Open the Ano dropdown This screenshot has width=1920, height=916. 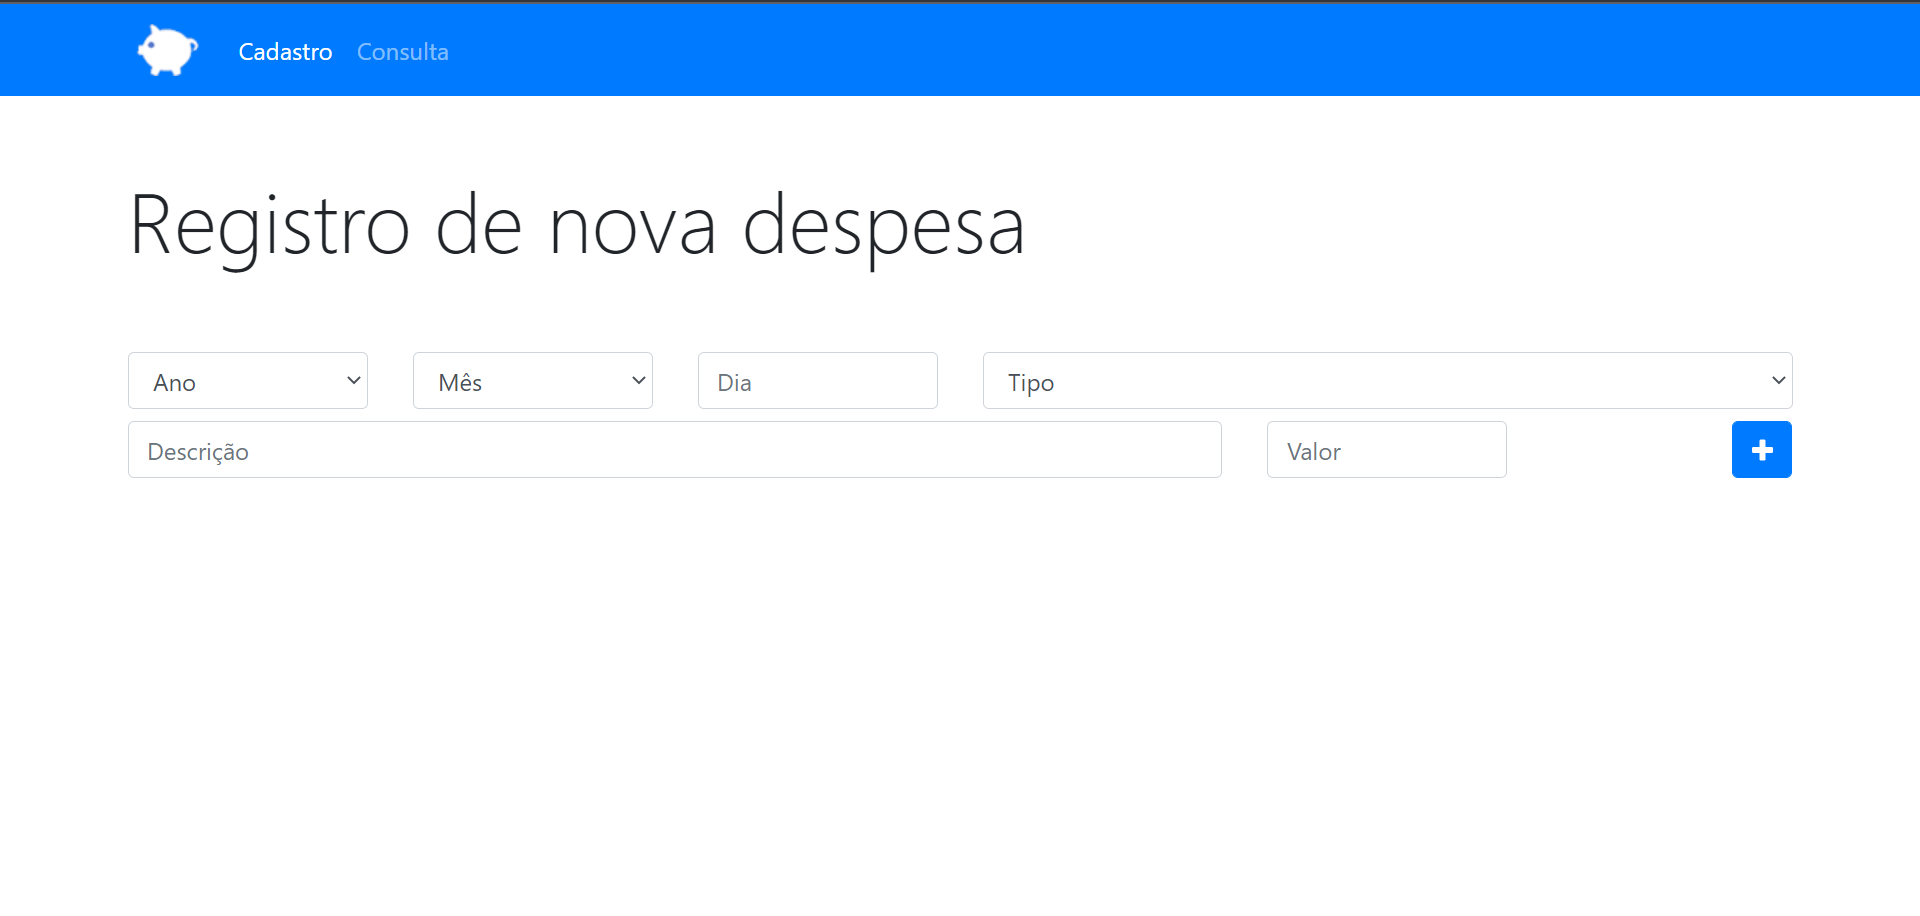click(247, 380)
